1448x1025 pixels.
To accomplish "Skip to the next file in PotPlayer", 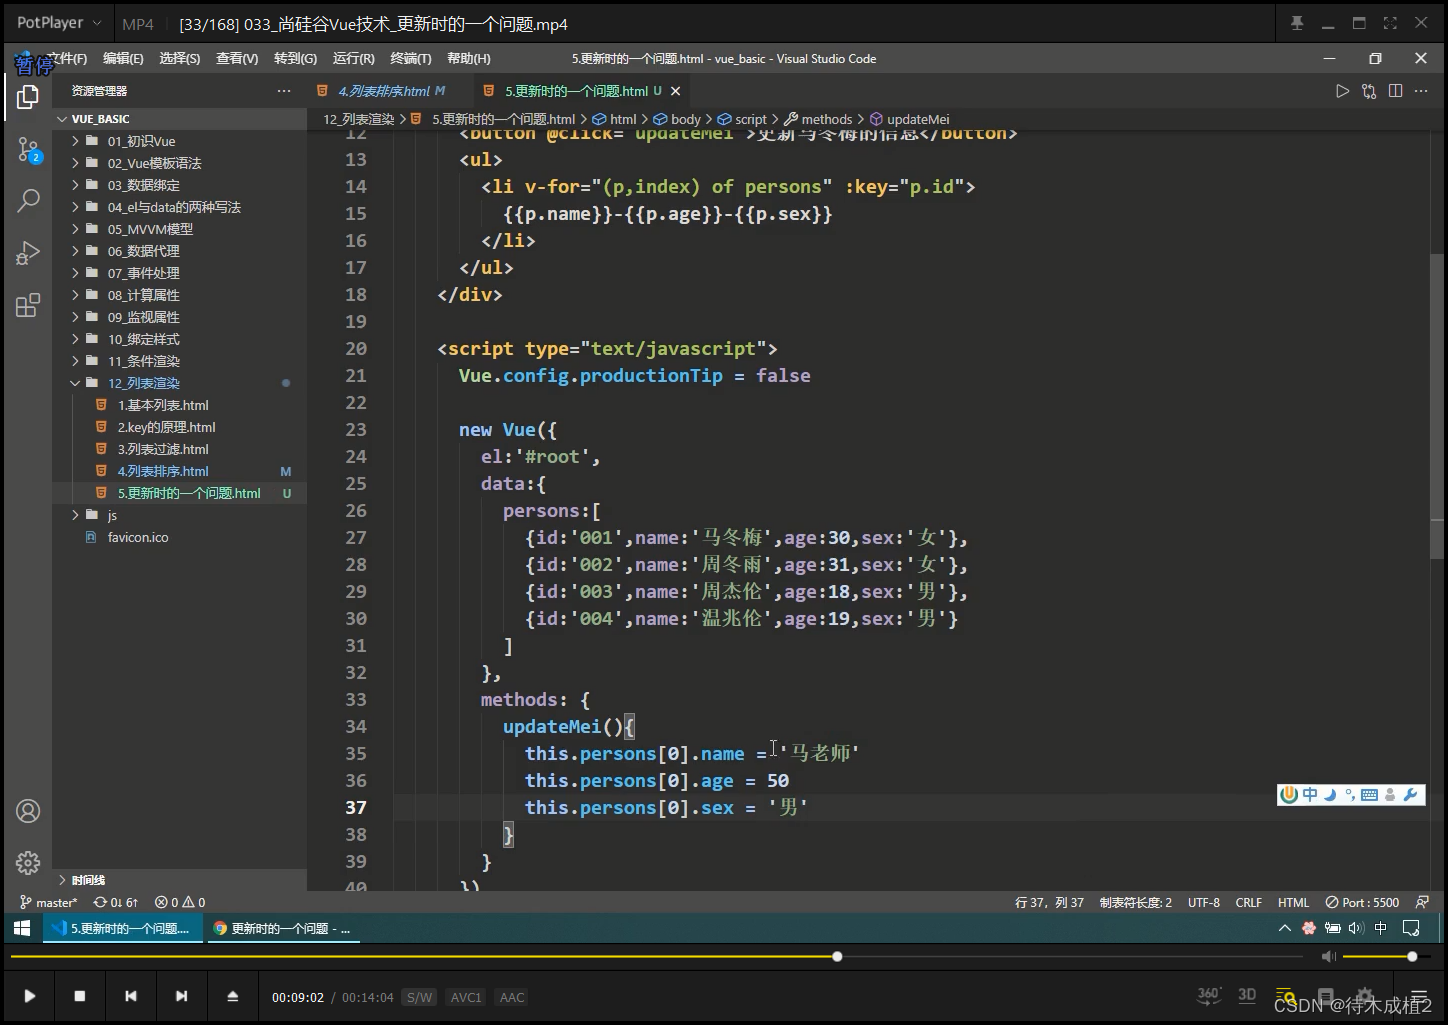I will coord(181,996).
